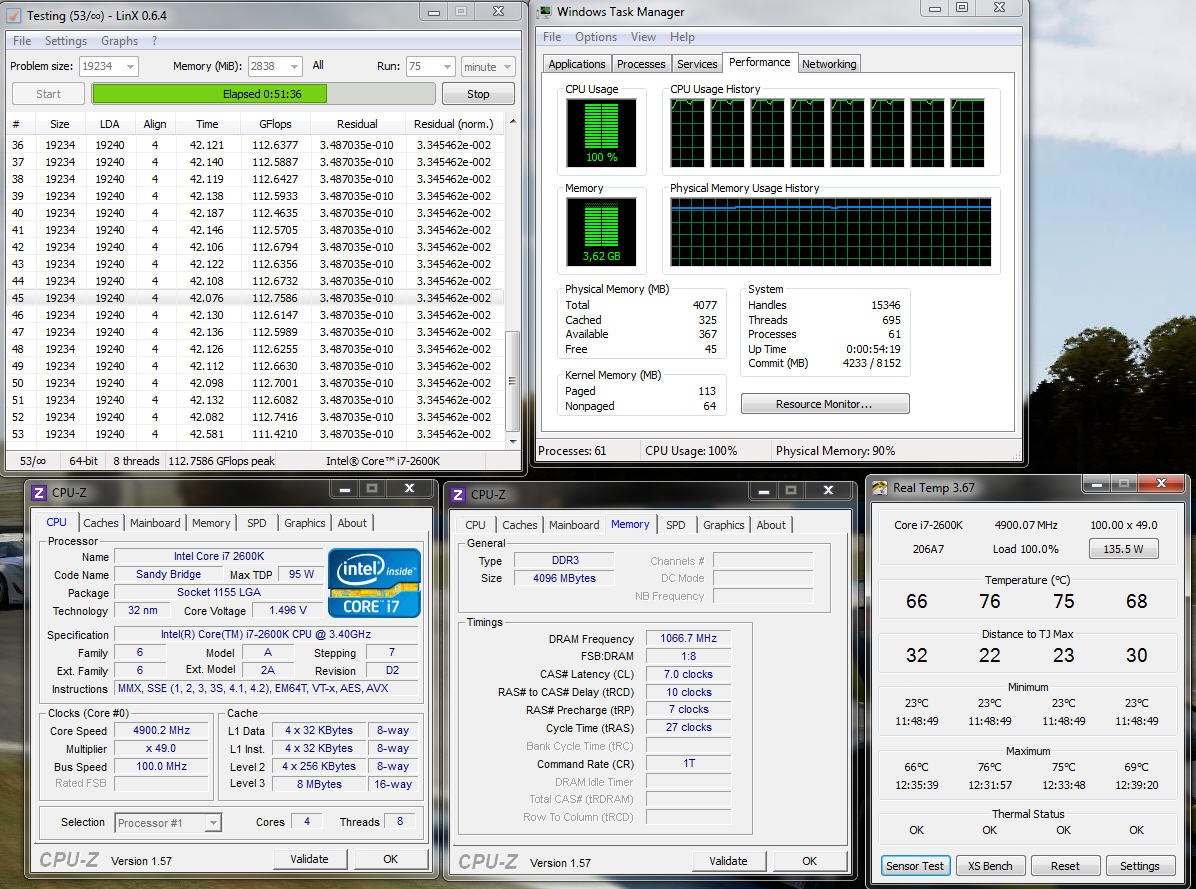
Task: Open the minute unit dropdown in LinX
Action: coord(505,66)
